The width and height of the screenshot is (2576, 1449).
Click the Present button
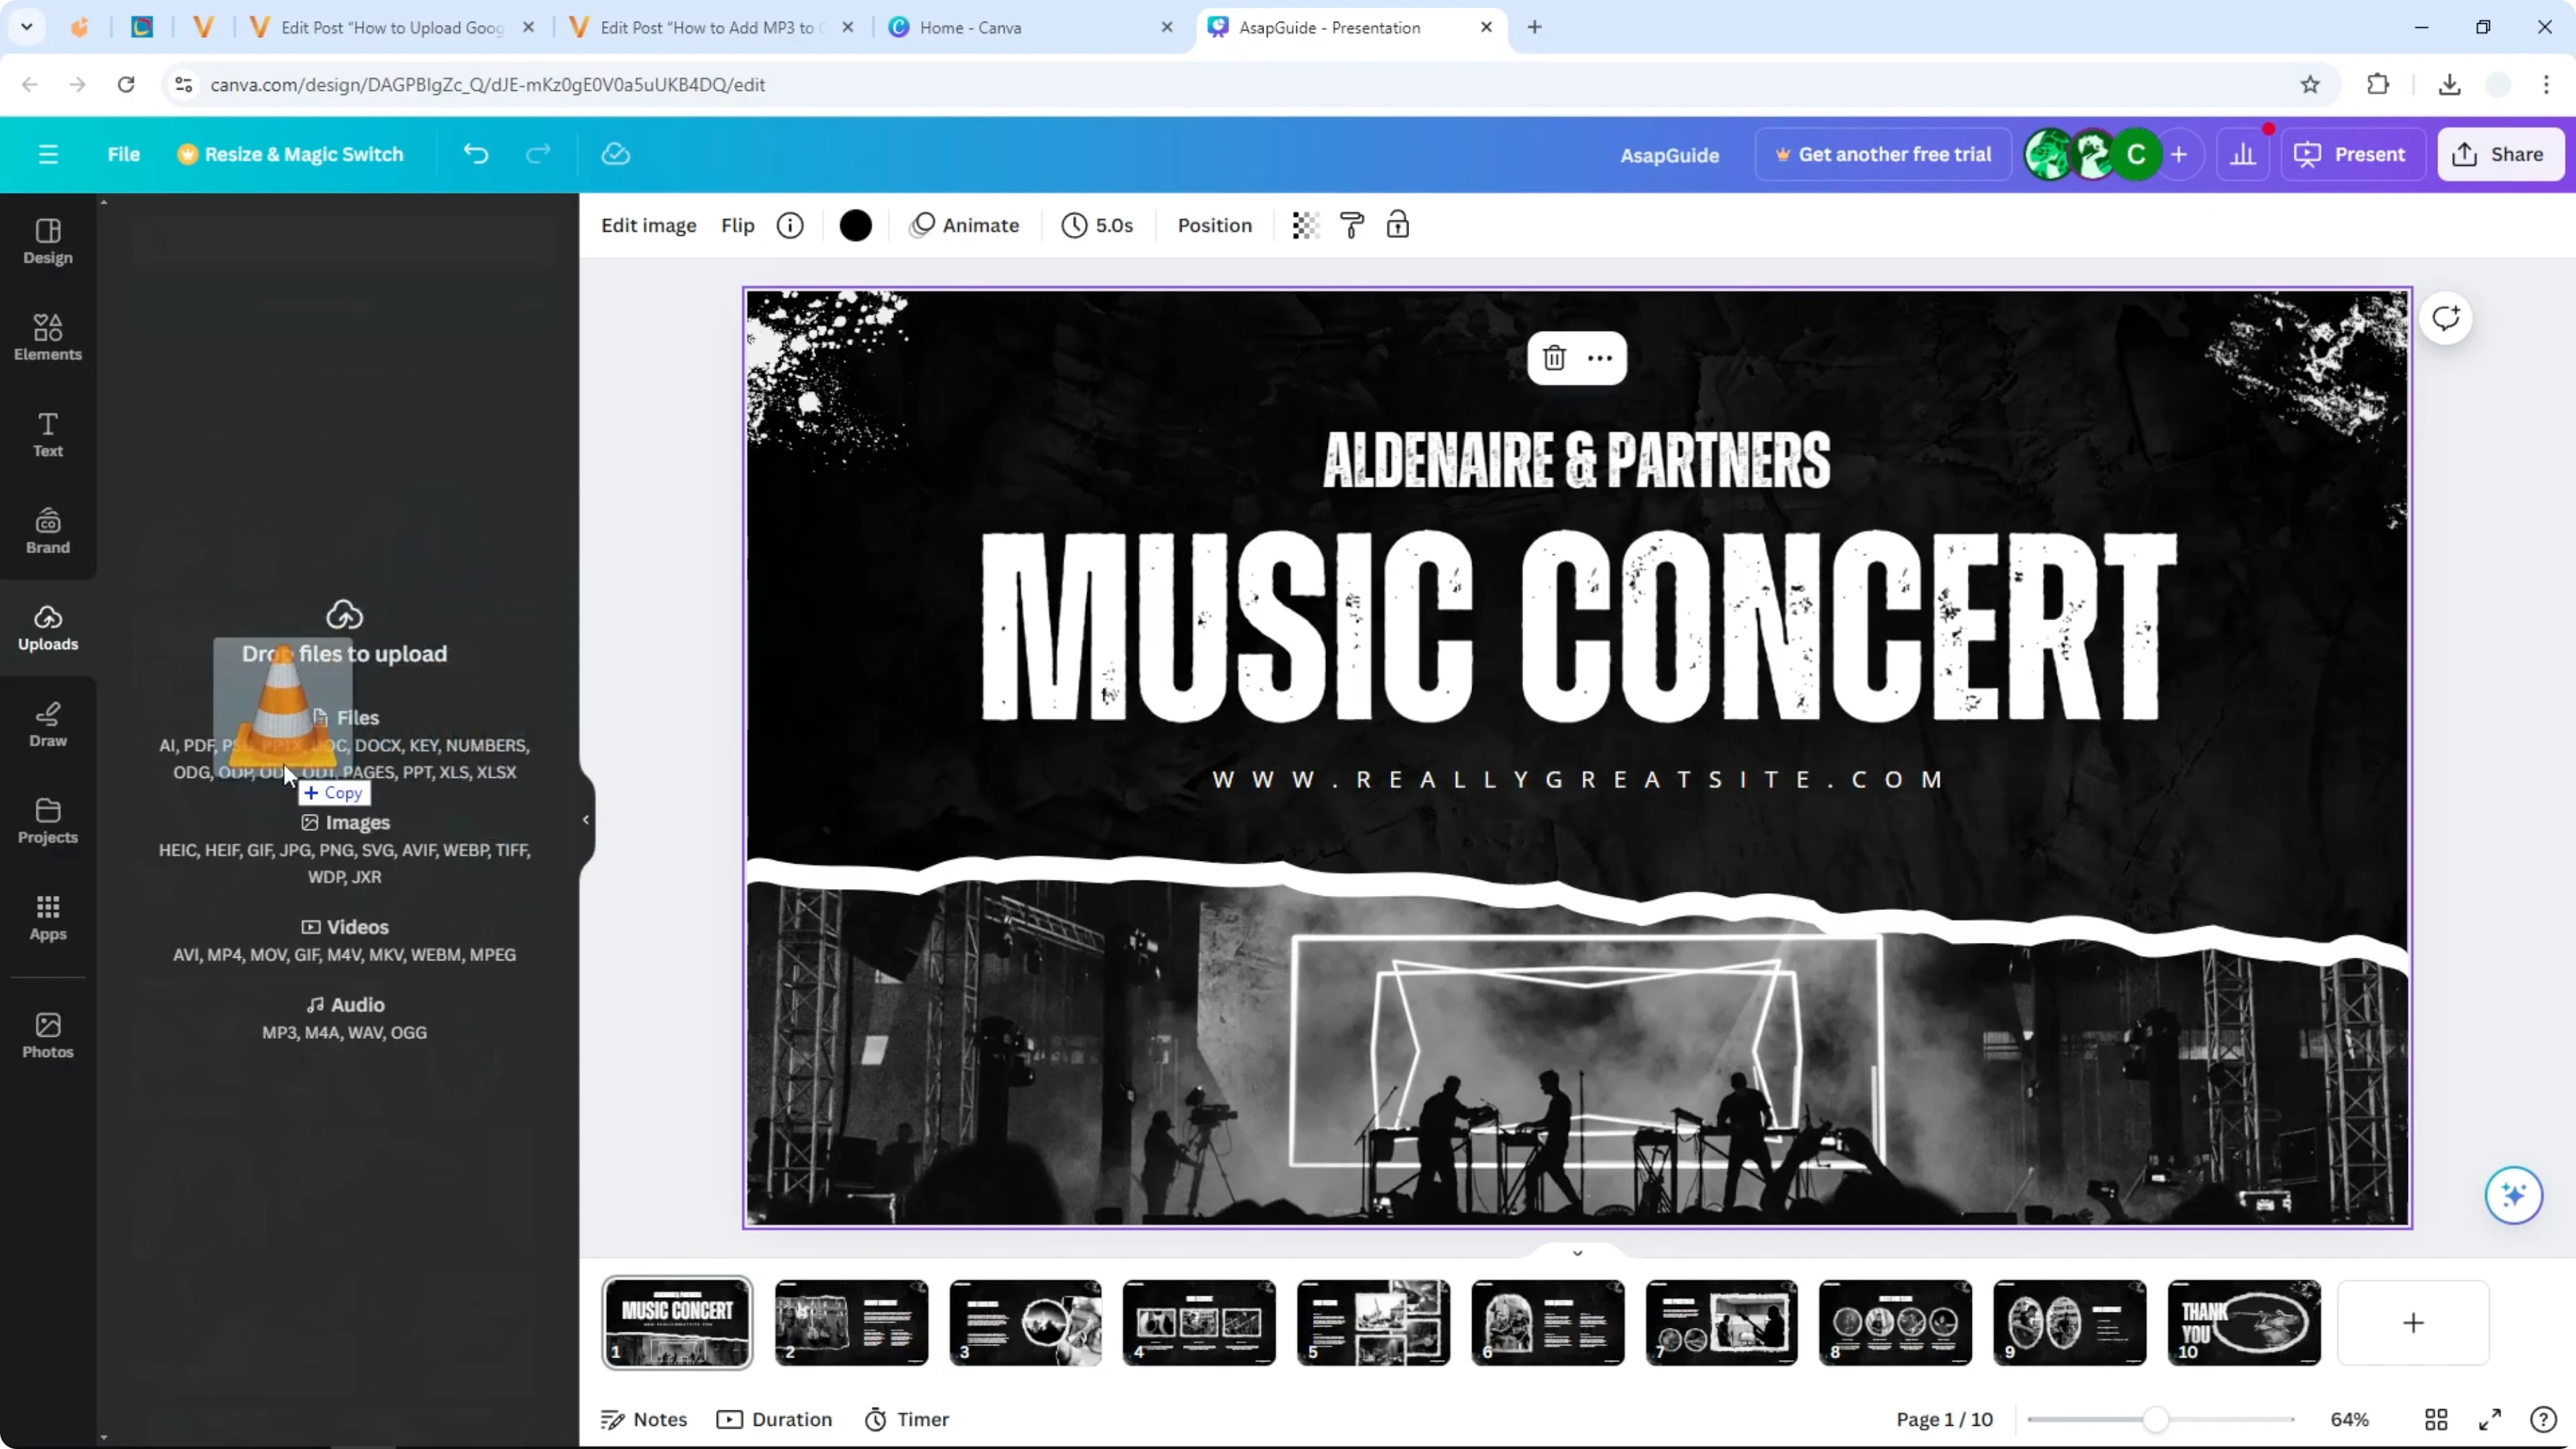pos(2351,154)
